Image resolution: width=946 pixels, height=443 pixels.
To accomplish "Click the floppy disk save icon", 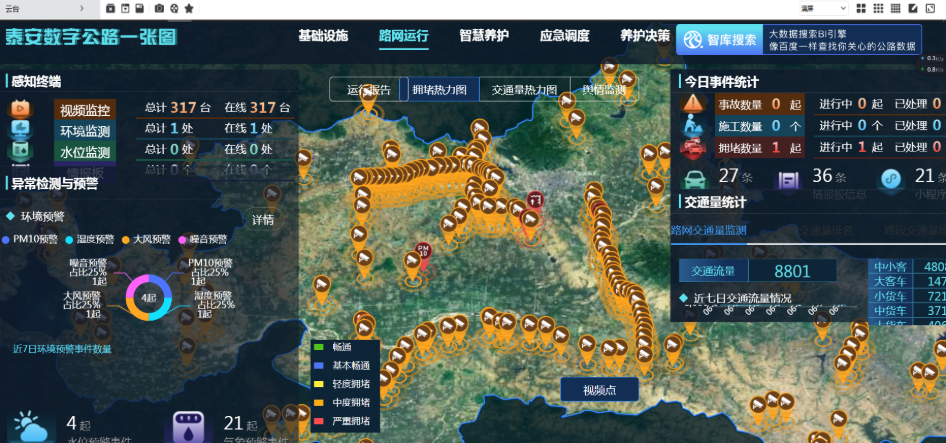I will 139,8.
